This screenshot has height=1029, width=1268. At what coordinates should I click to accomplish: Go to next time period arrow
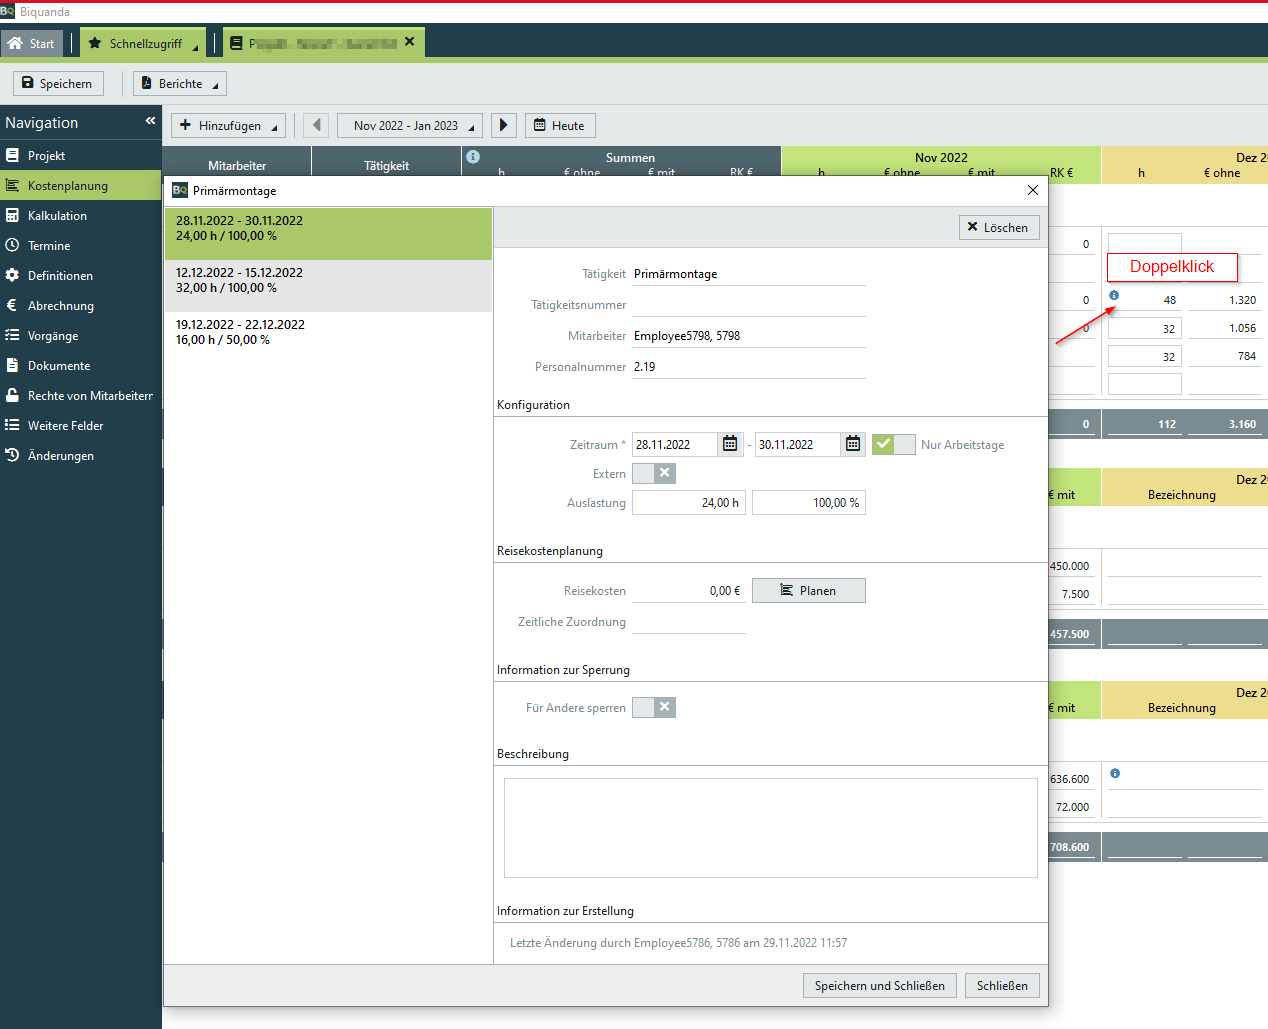point(504,125)
